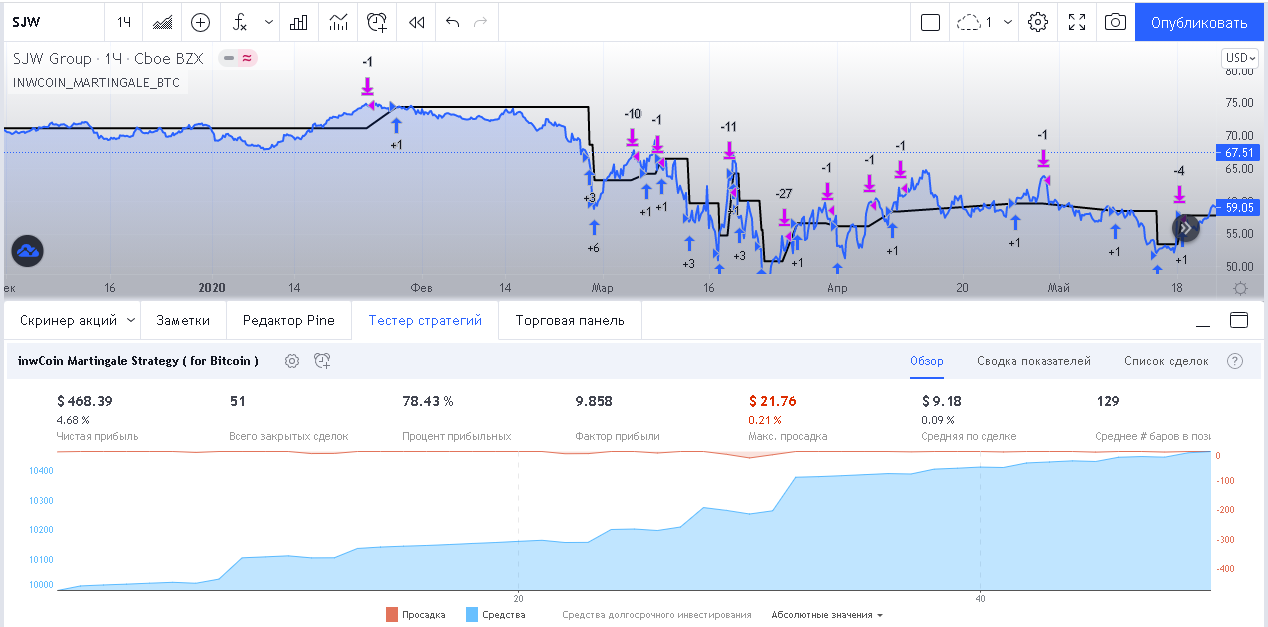Open the USD currency dropdown
The width and height of the screenshot is (1268, 627).
pos(1240,58)
